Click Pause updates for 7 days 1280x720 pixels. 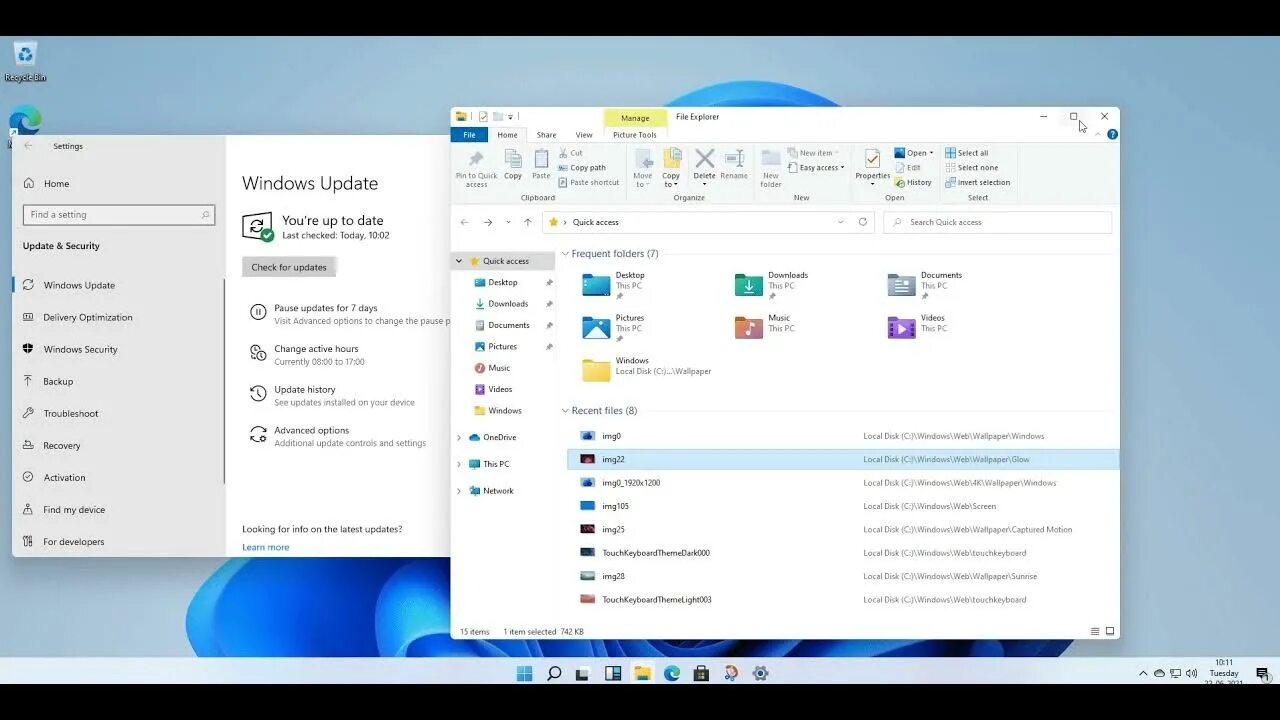pyautogui.click(x=326, y=308)
